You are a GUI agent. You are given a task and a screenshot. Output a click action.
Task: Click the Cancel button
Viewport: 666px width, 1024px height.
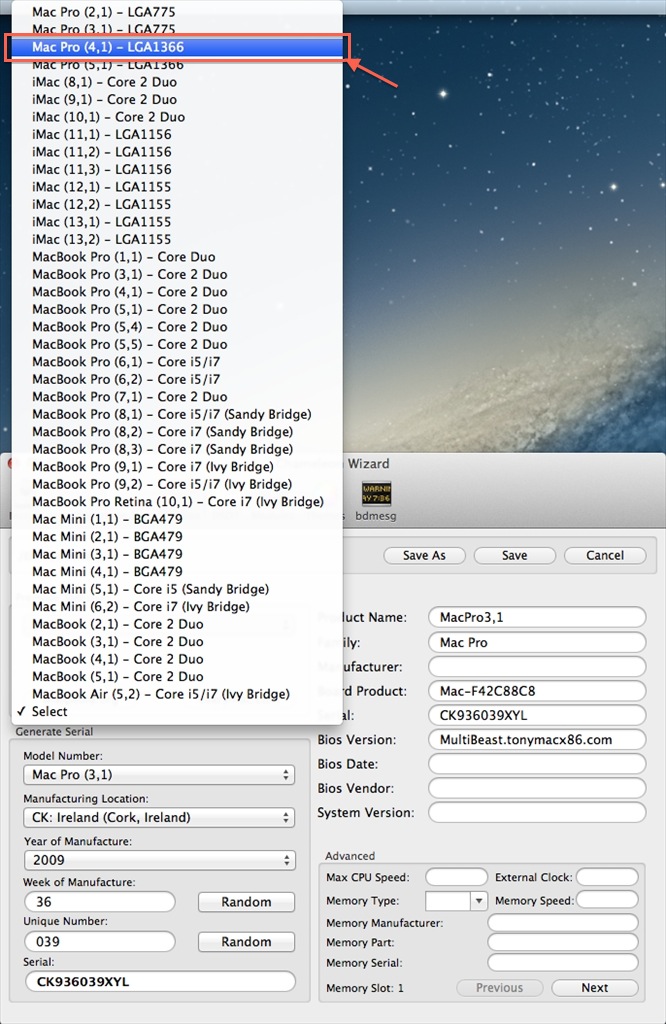click(x=605, y=555)
